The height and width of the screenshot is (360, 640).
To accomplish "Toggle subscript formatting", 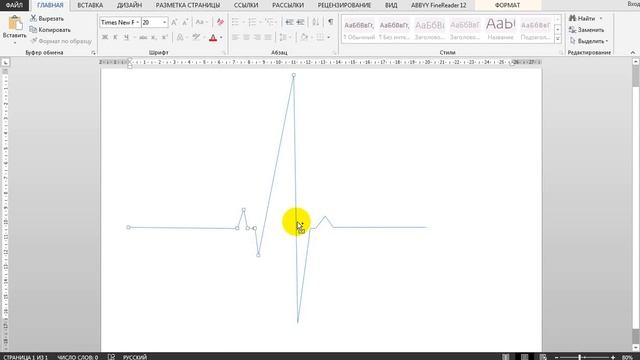I will point(154,38).
